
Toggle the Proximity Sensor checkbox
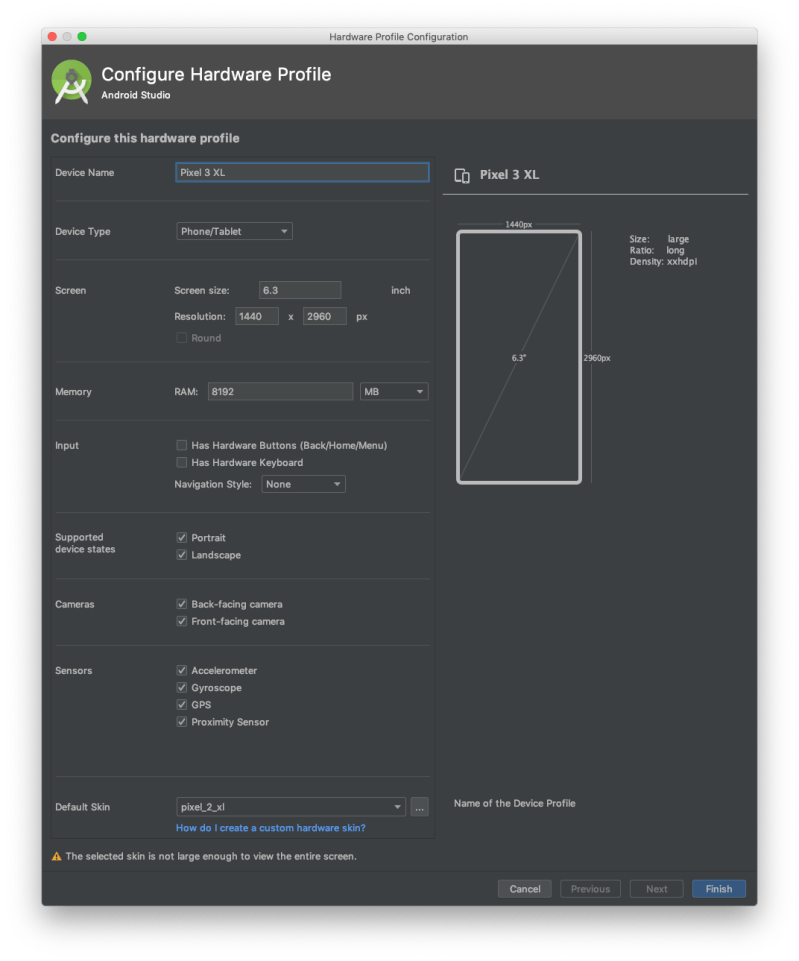click(x=181, y=721)
